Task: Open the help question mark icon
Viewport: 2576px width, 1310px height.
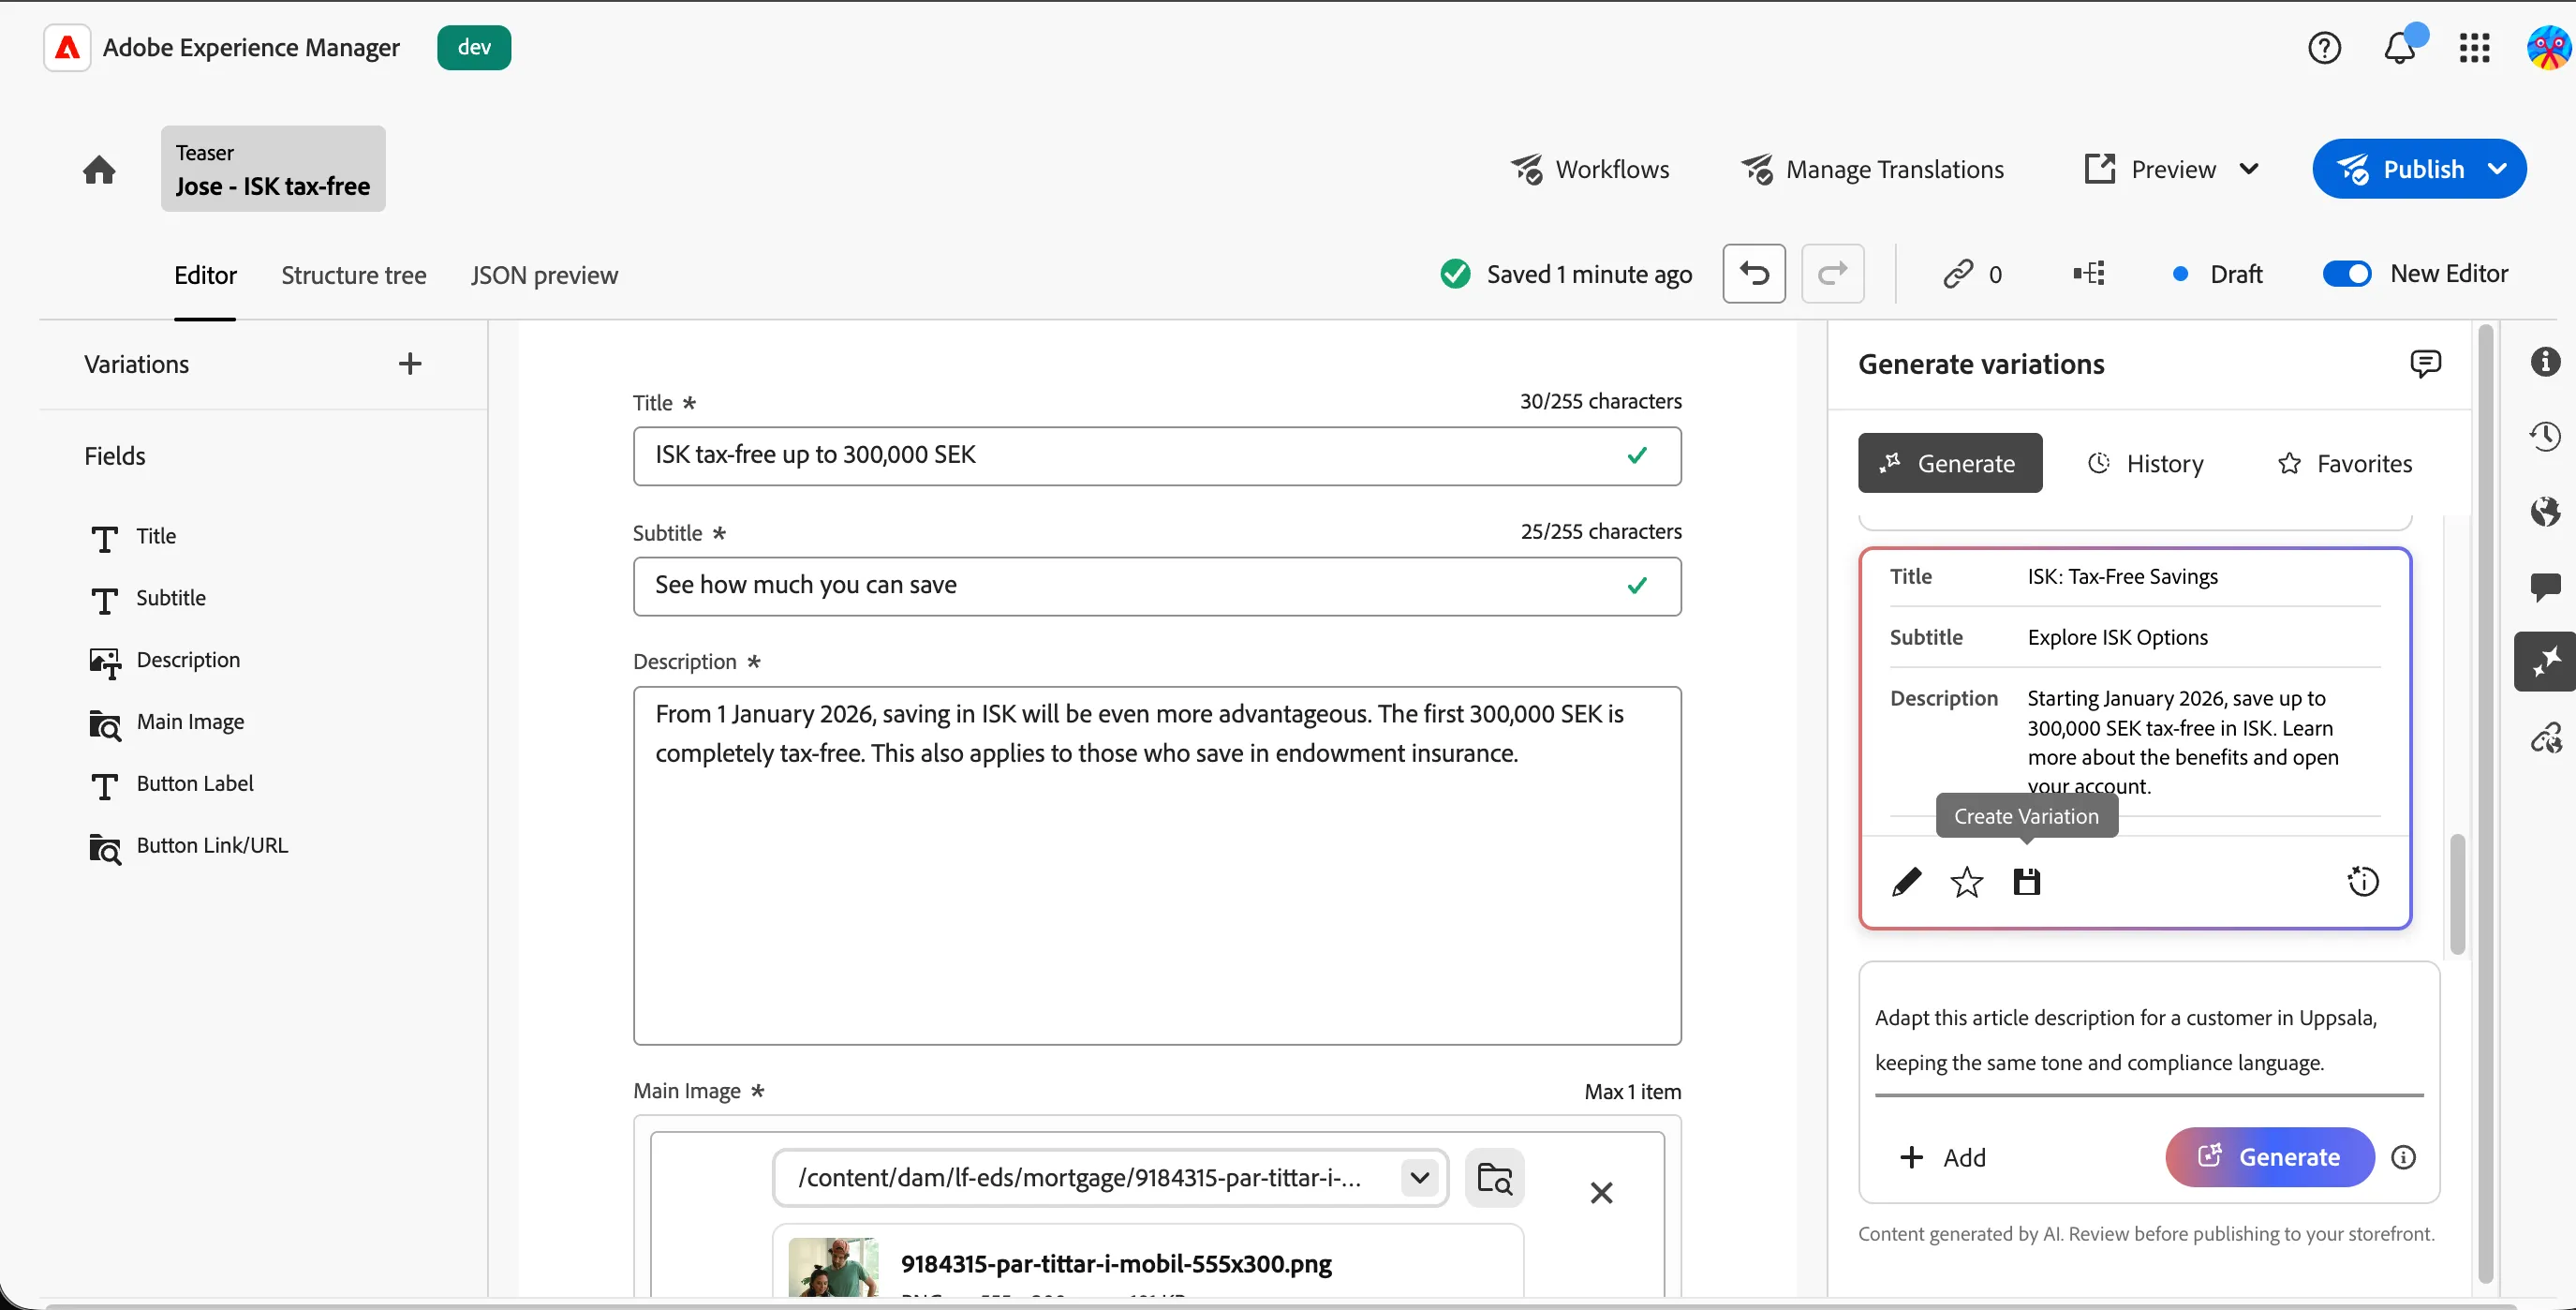Action: 2324,47
